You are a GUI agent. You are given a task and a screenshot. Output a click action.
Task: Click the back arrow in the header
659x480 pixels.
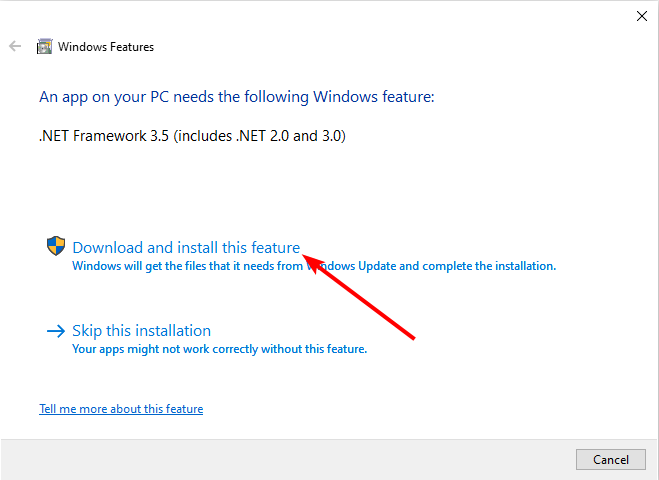pos(15,46)
